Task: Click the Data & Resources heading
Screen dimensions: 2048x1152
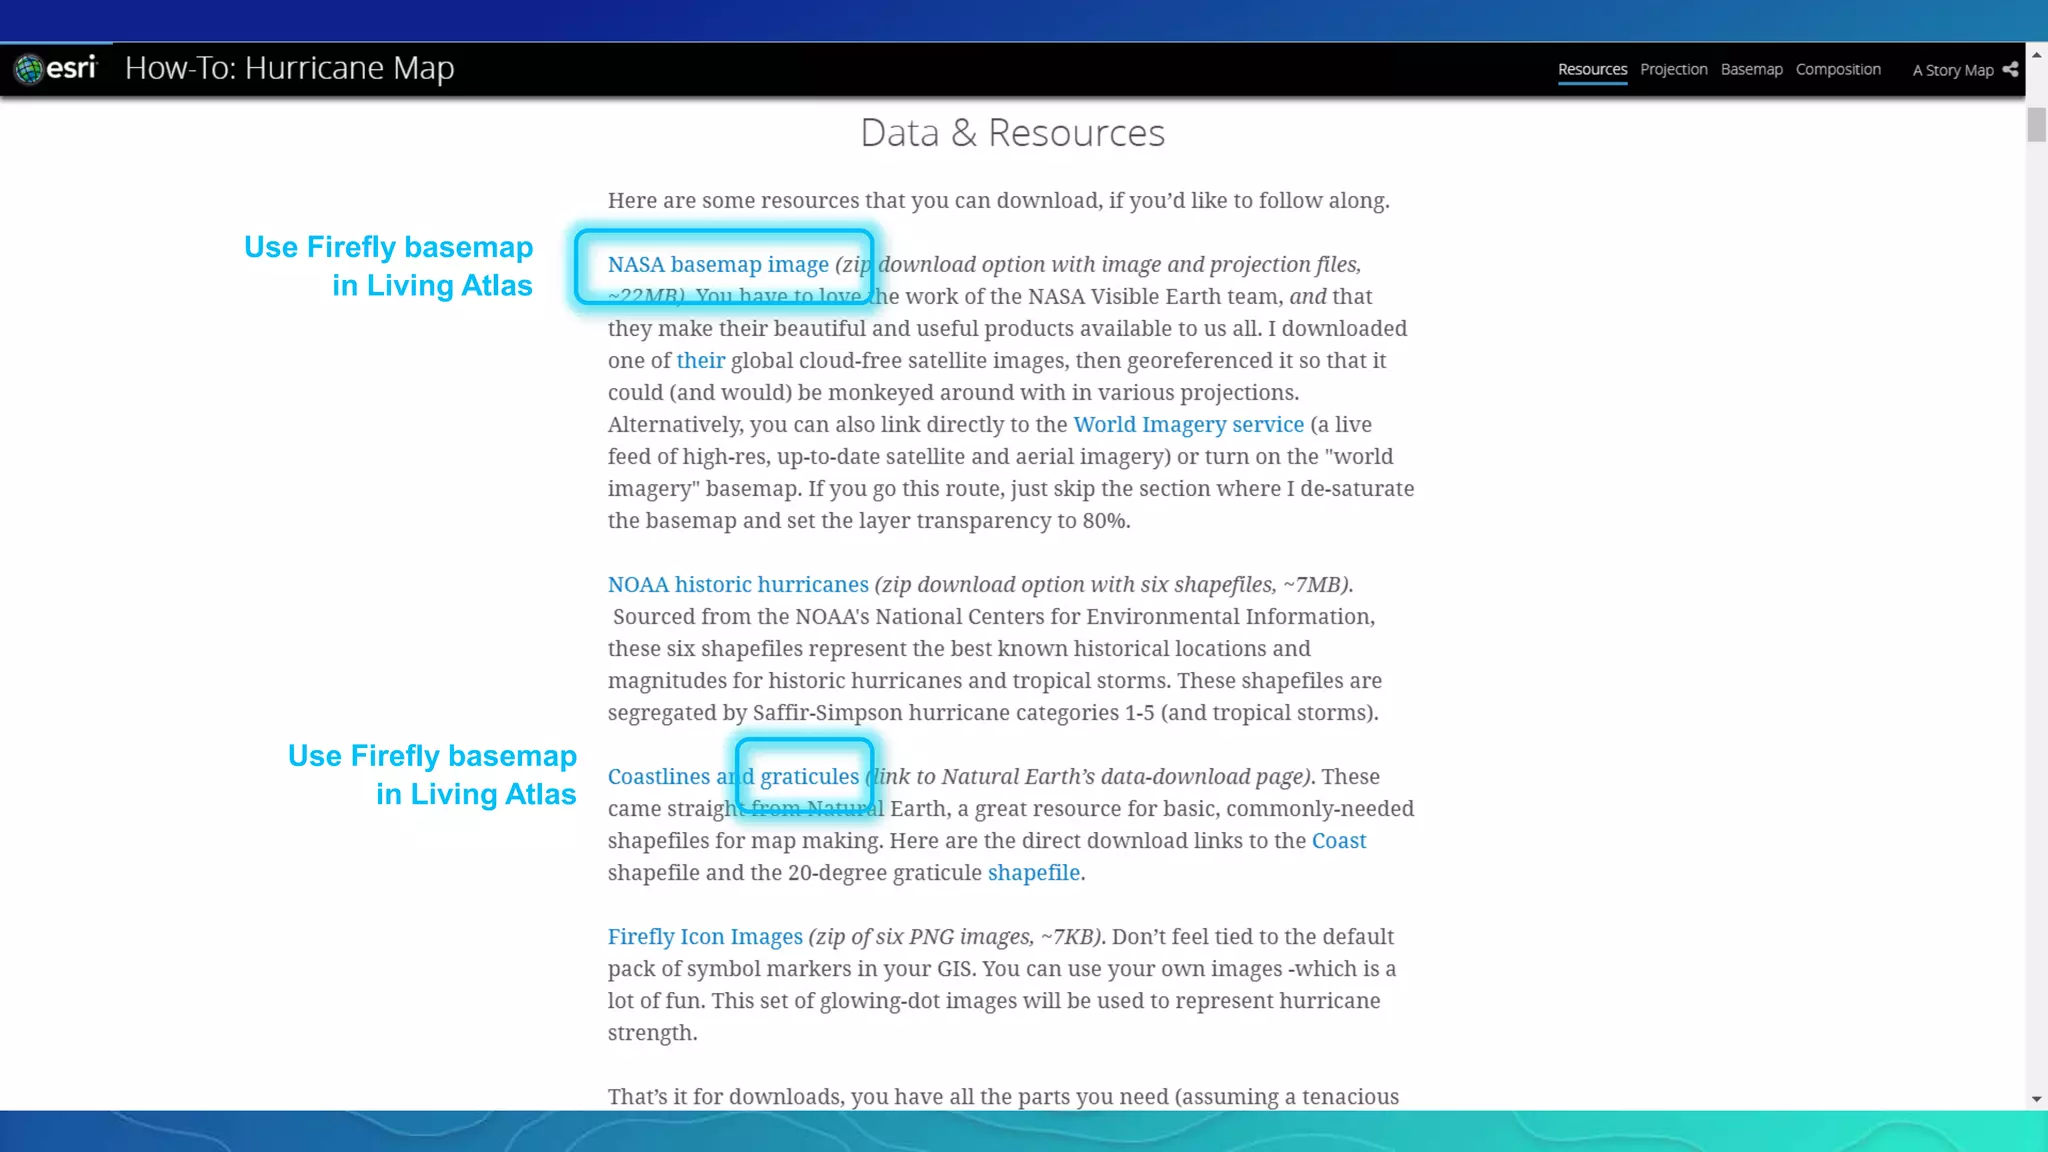Action: tap(1012, 132)
